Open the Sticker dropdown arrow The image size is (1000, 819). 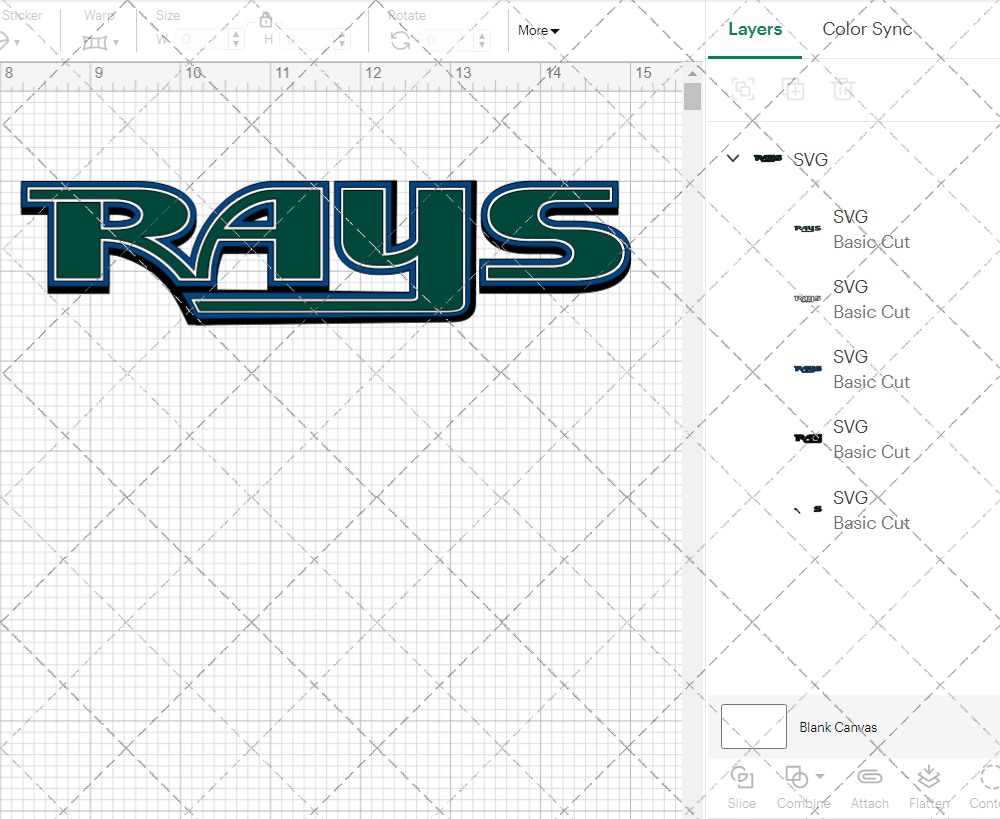17,43
